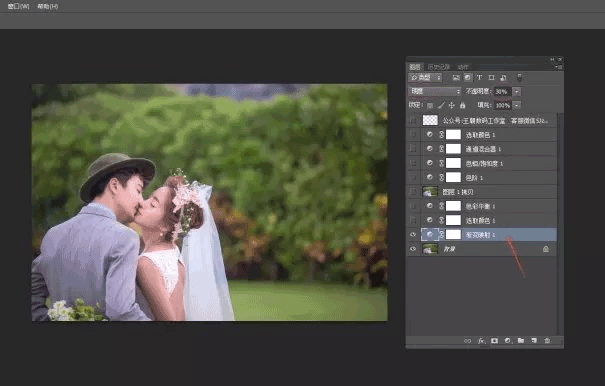Open the opacity slider dropdown arrow
Image resolution: width=605 pixels, height=386 pixels.
coord(517,91)
